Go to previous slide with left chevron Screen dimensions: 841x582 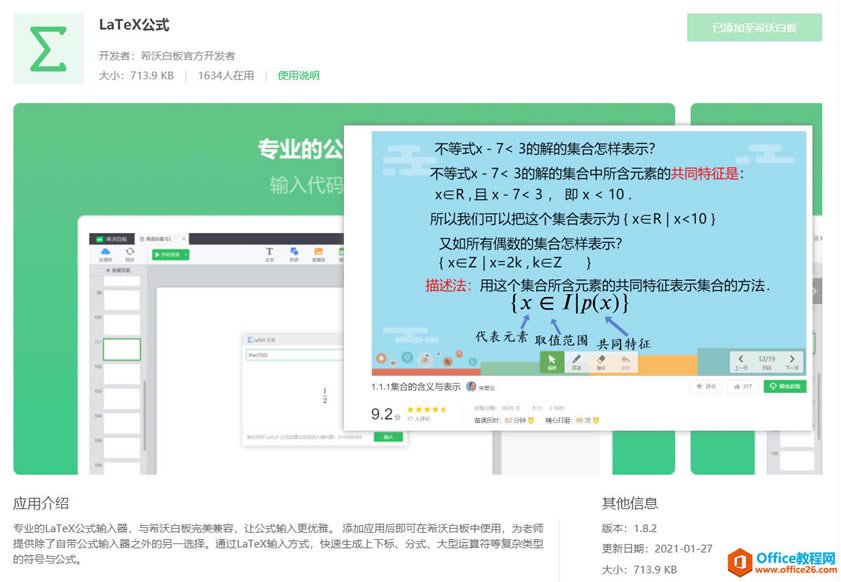click(x=741, y=361)
